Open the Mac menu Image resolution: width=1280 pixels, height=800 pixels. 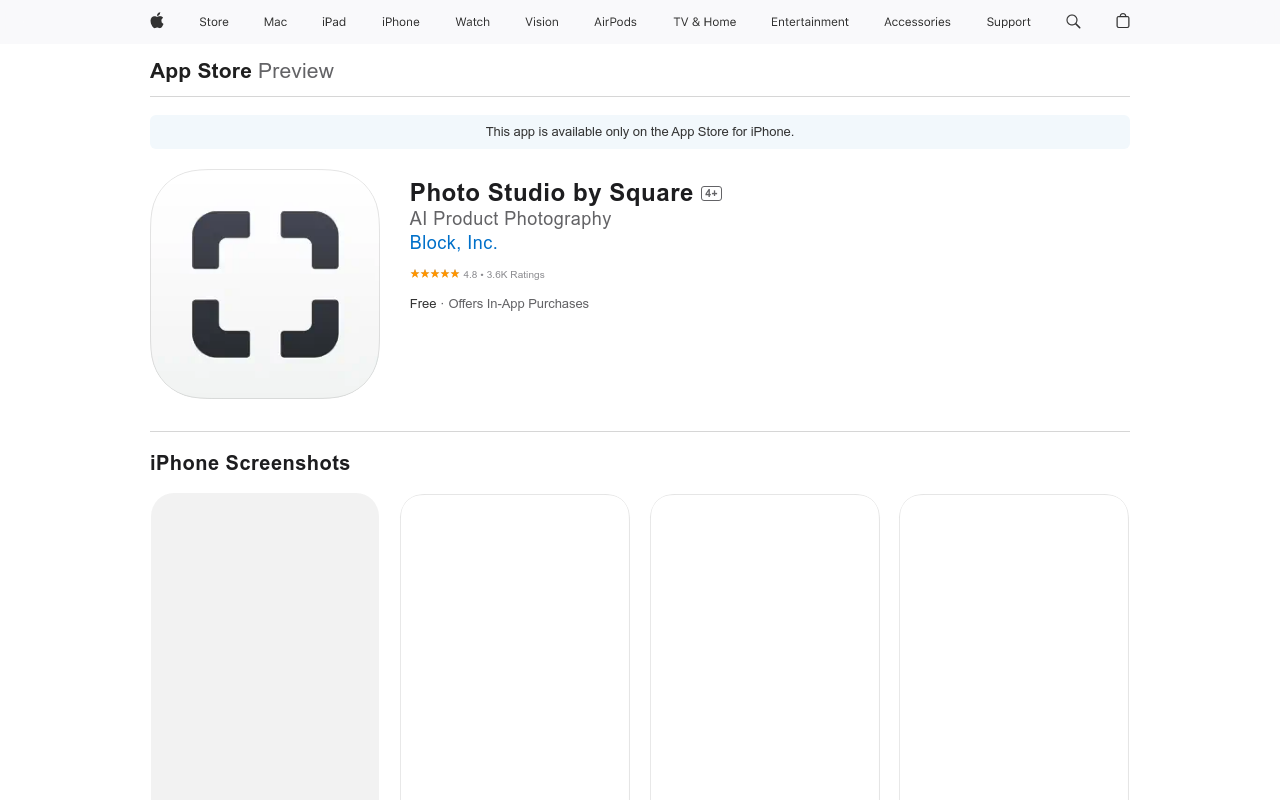(x=275, y=22)
